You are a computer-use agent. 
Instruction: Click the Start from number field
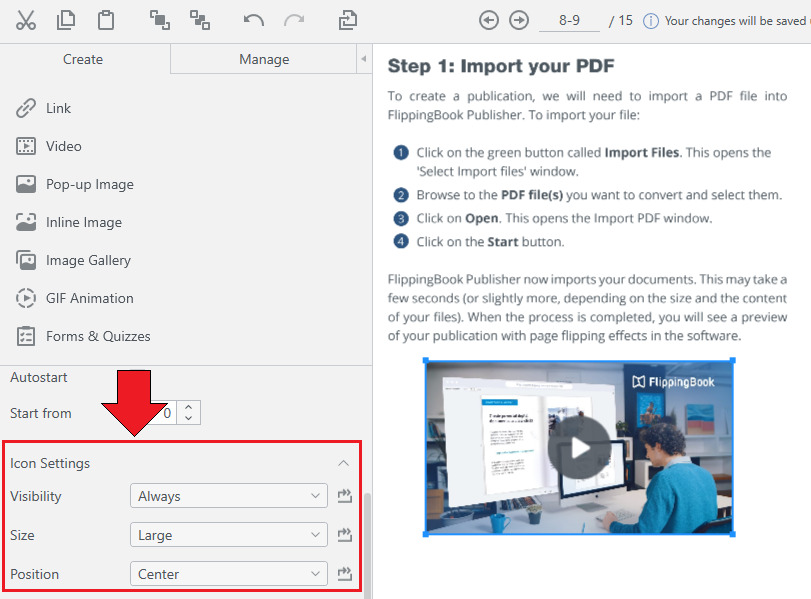[x=164, y=413]
